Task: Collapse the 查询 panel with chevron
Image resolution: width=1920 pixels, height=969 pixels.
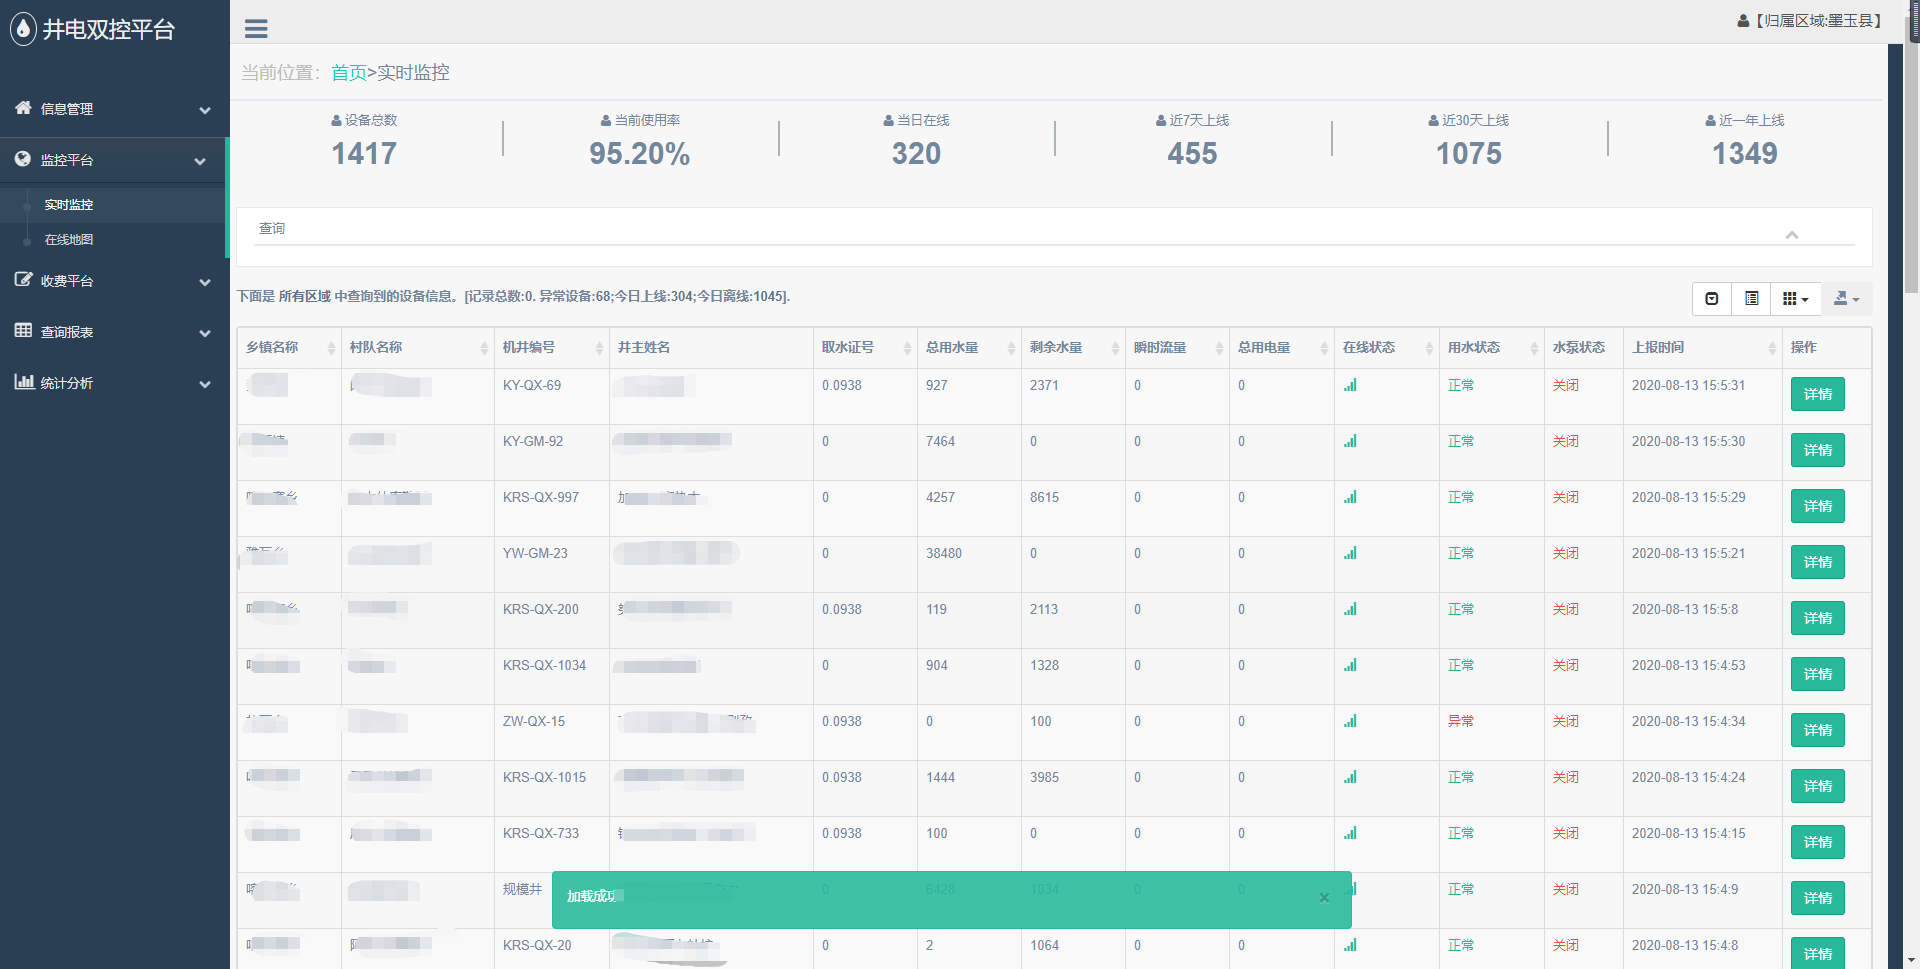Action: point(1792,235)
